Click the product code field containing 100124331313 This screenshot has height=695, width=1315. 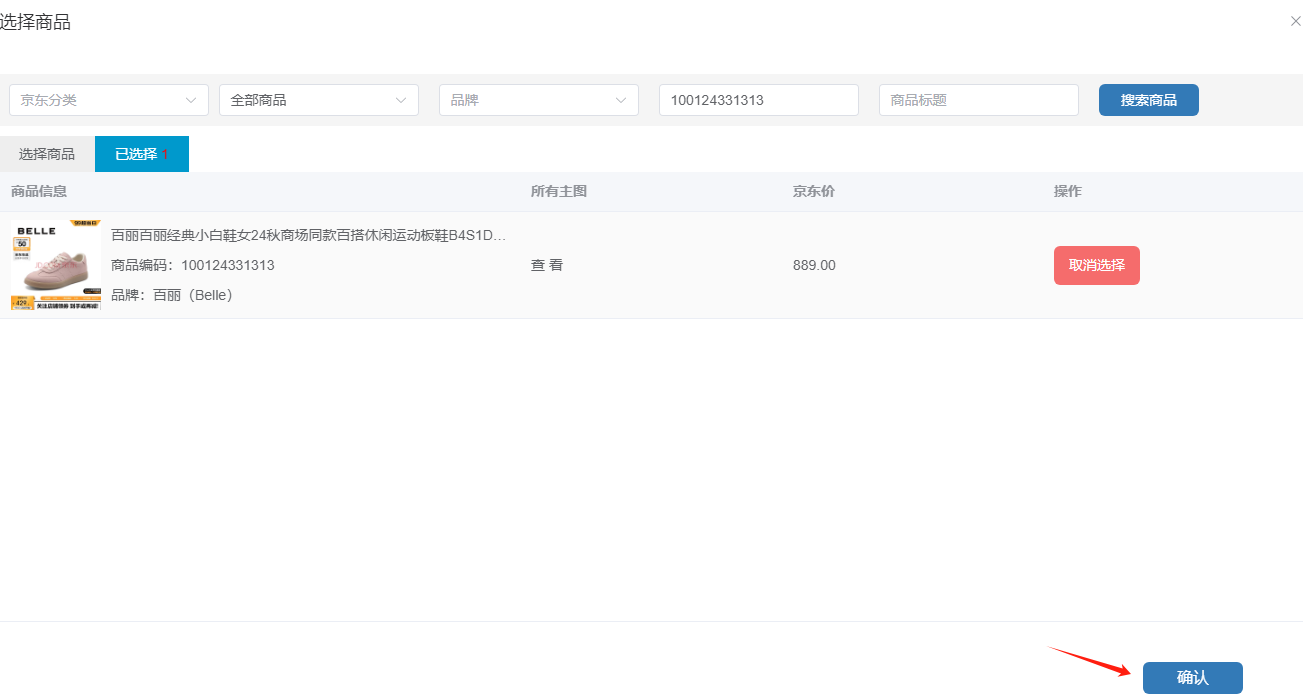click(758, 100)
